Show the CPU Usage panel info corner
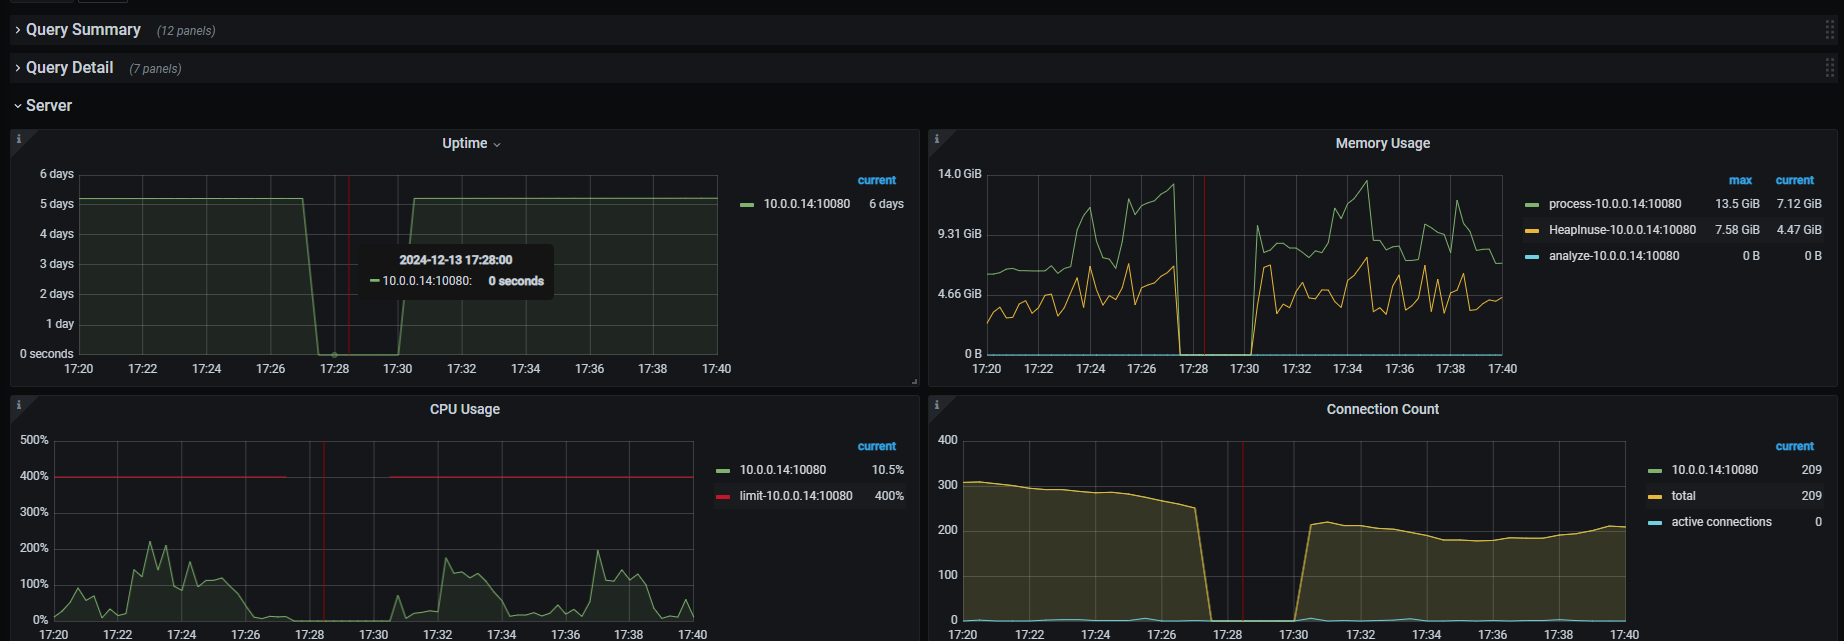 pos(18,405)
